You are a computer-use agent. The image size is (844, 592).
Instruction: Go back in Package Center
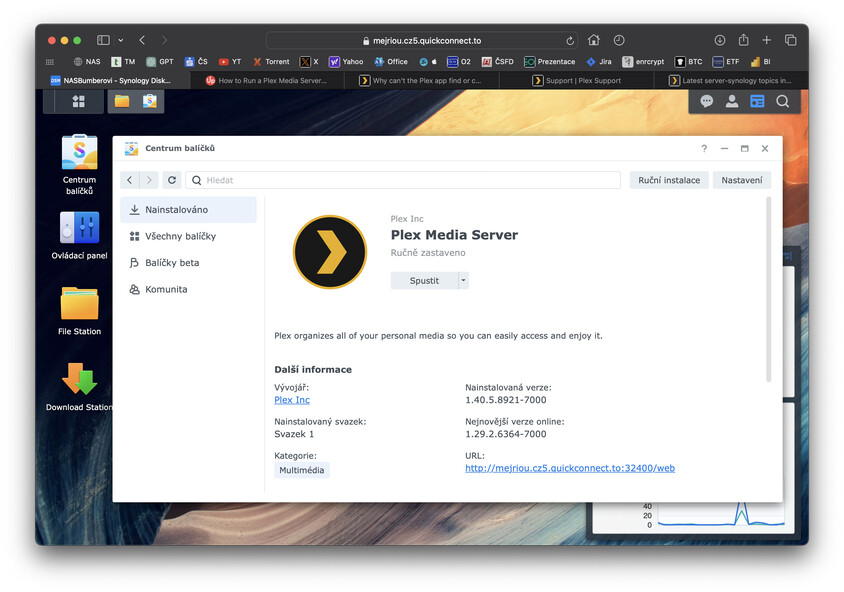[130, 180]
